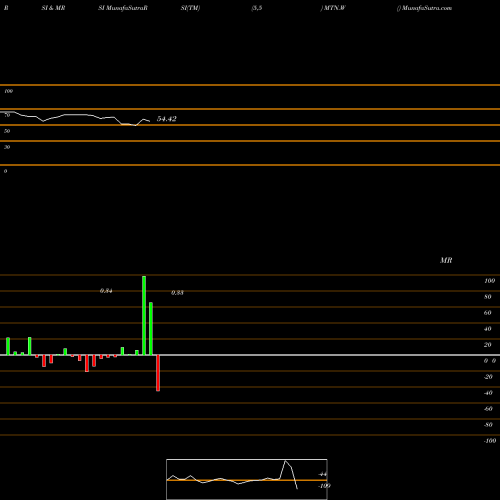The height and width of the screenshot is (500, 500).
Task: Click the MTN.W symbol in title
Action: click(x=334, y=8)
